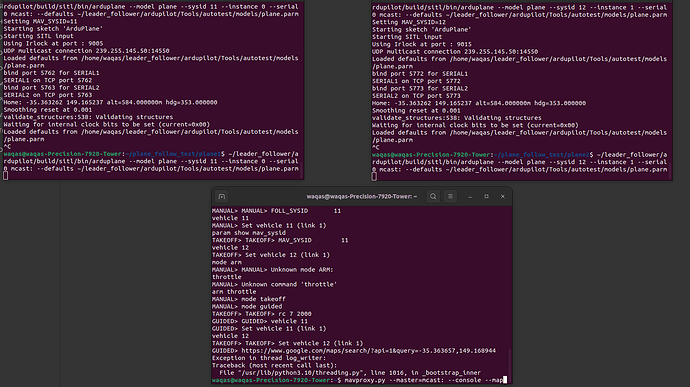Click 'validate_structures:538' line in right terminal
This screenshot has width=690, height=387.
(457, 118)
